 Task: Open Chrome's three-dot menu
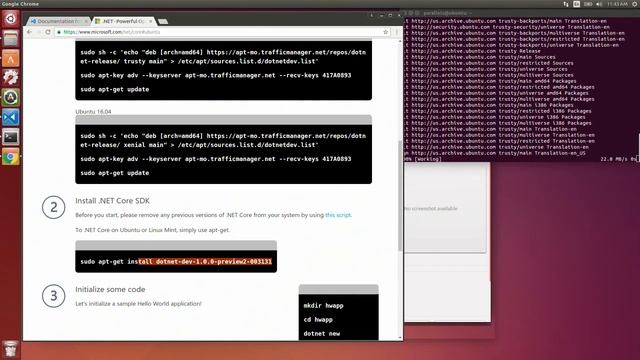pyautogui.click(x=397, y=32)
